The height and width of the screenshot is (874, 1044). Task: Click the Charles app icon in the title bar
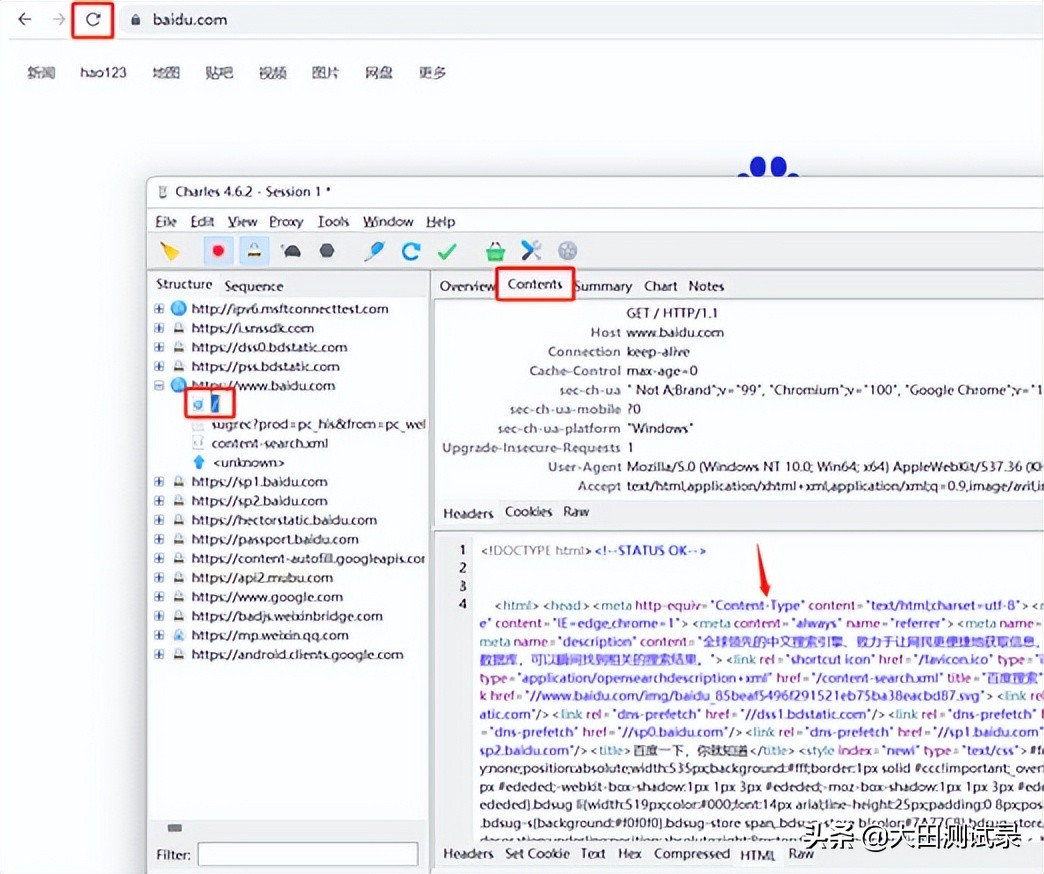162,192
